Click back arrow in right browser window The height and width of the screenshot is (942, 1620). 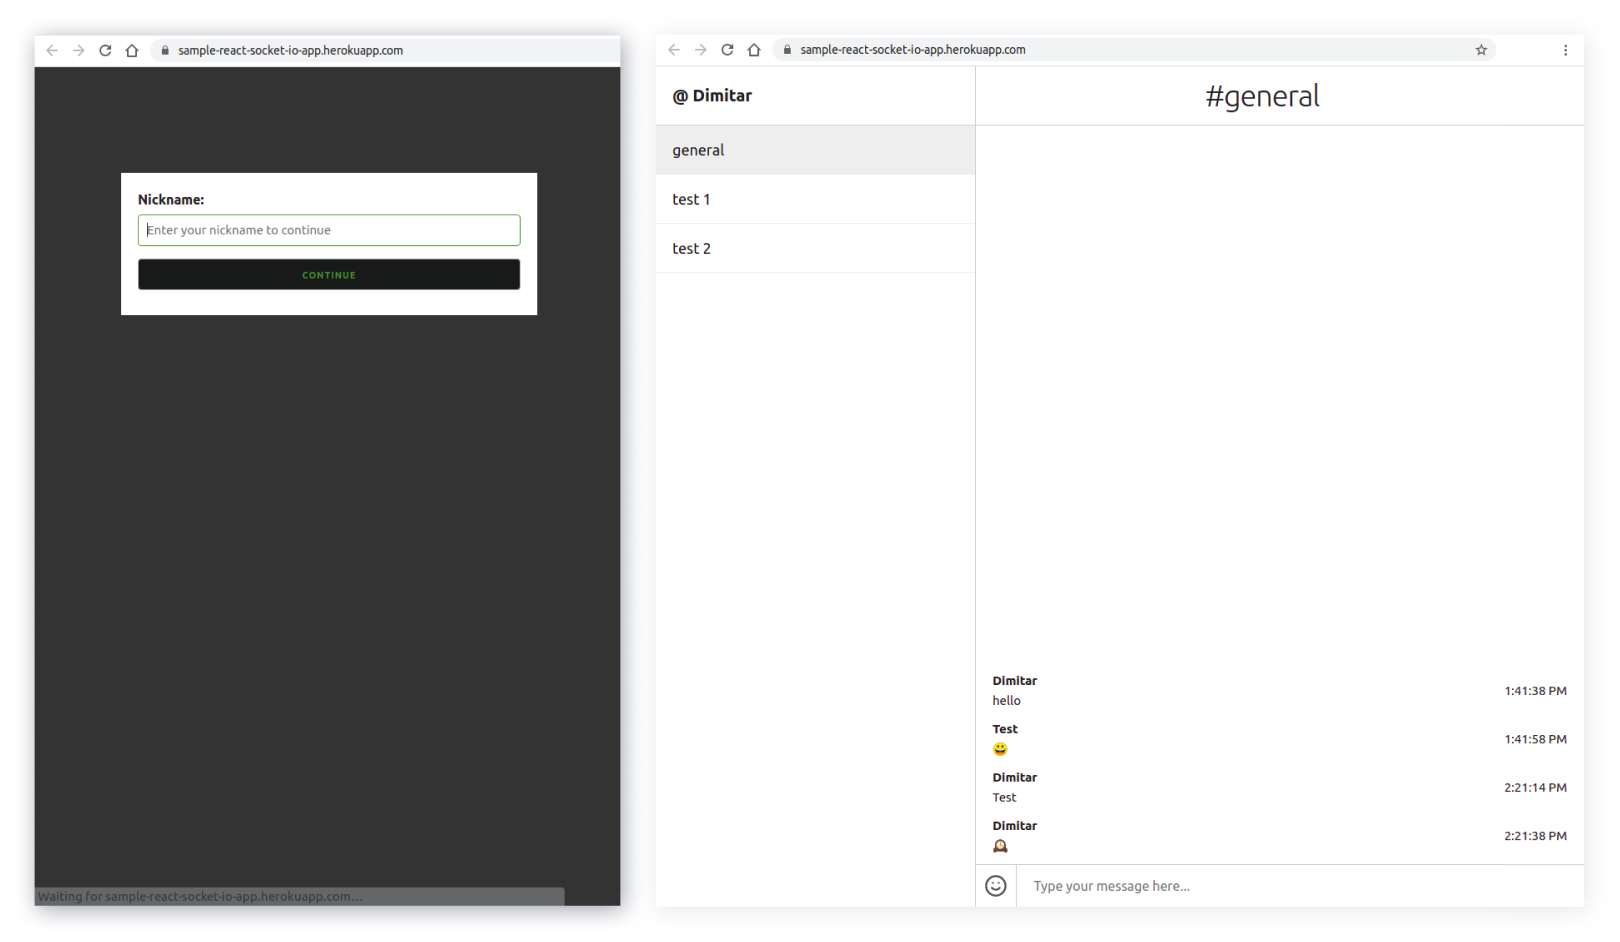pos(674,49)
